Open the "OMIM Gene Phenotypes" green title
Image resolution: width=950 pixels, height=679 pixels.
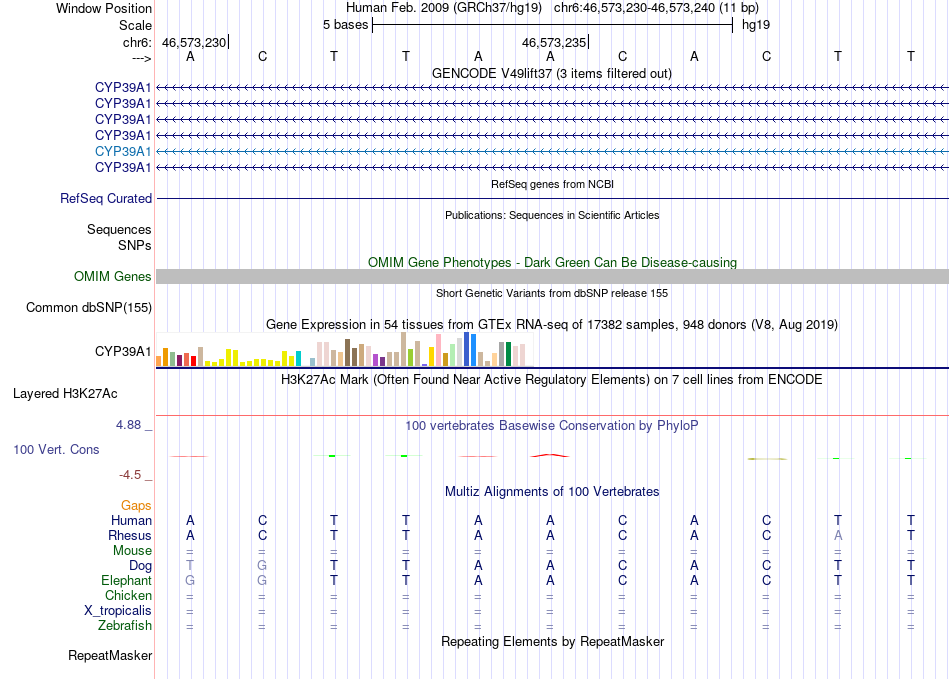point(552,262)
